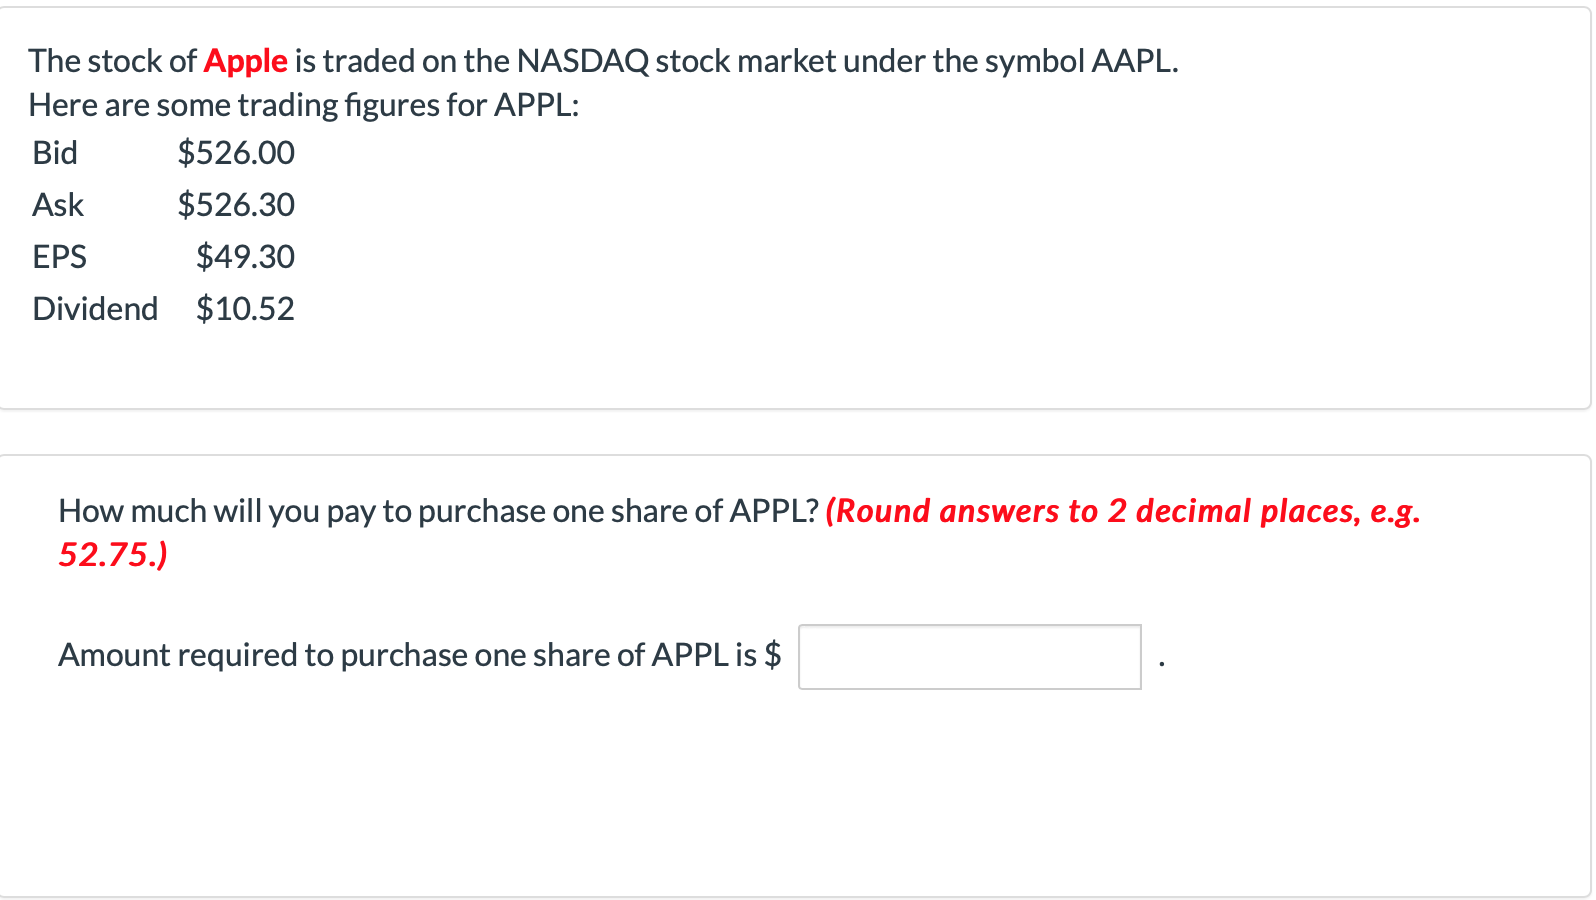Click the question 'How much will you pay'

[438, 511]
